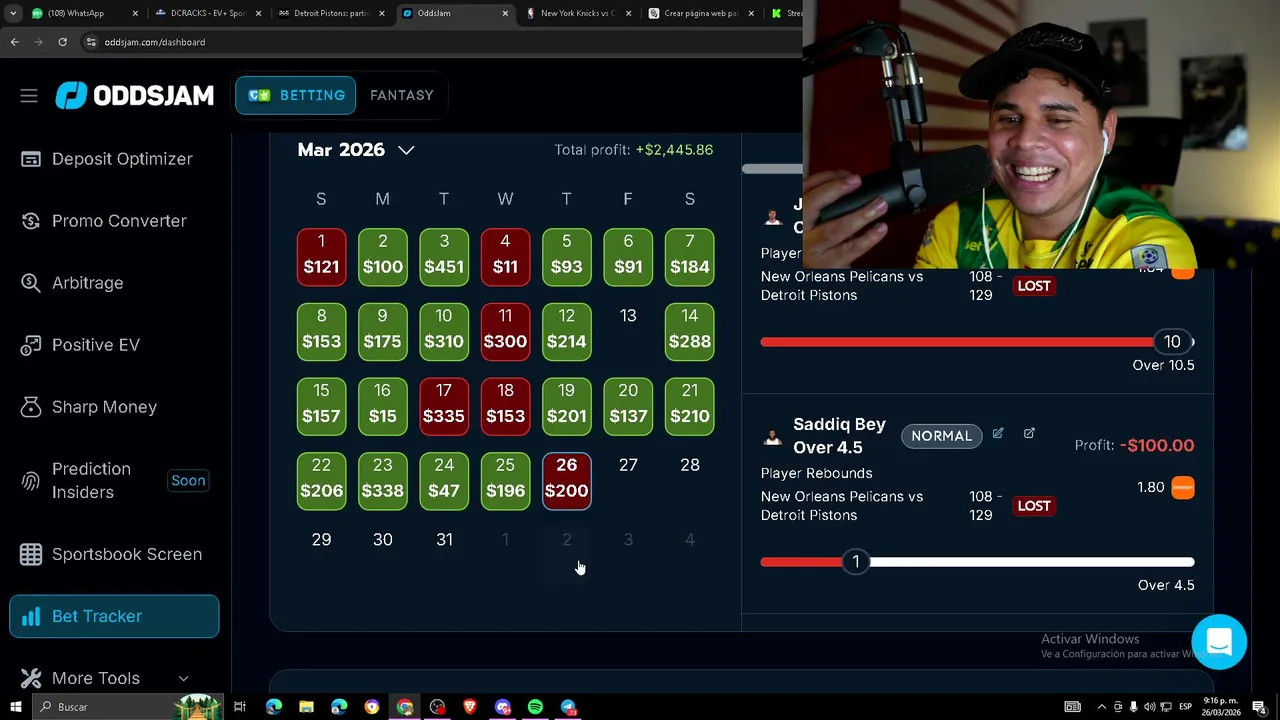Click the Deposit Optimizer icon
The width and height of the screenshot is (1280, 720).
(31, 159)
